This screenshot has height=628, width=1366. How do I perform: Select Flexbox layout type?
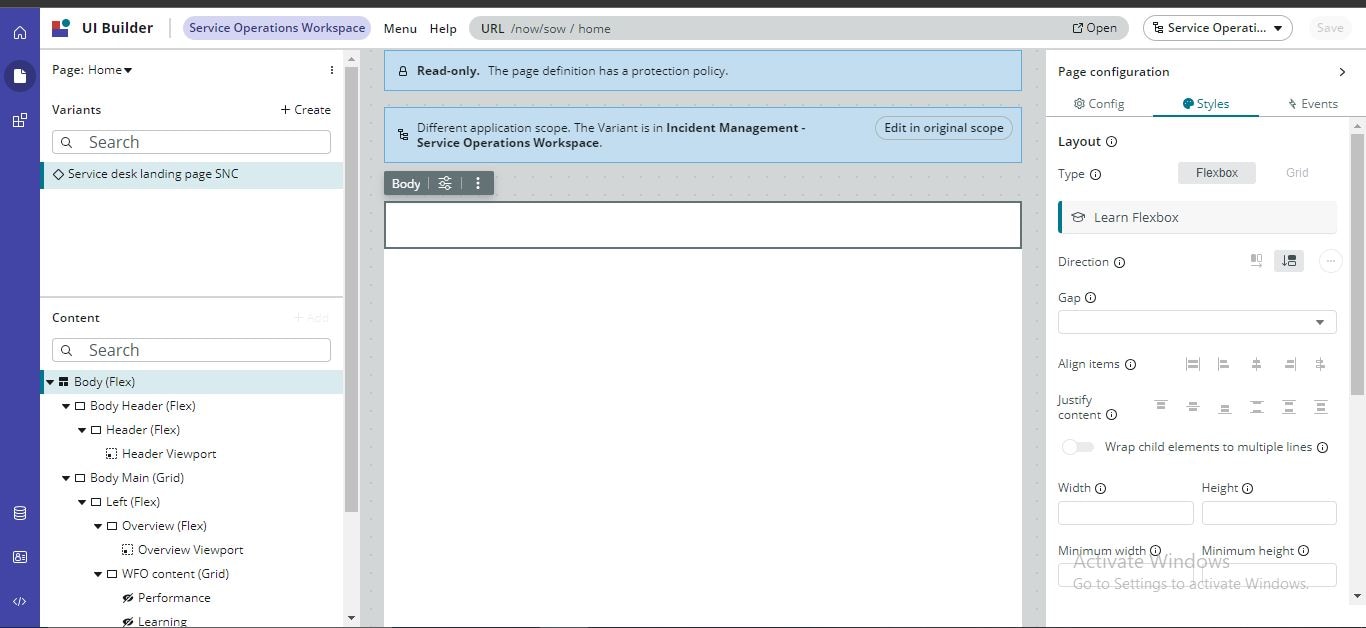pos(1216,173)
